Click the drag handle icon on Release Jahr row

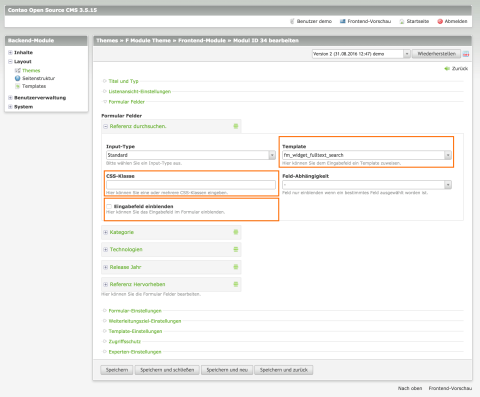(x=236, y=267)
